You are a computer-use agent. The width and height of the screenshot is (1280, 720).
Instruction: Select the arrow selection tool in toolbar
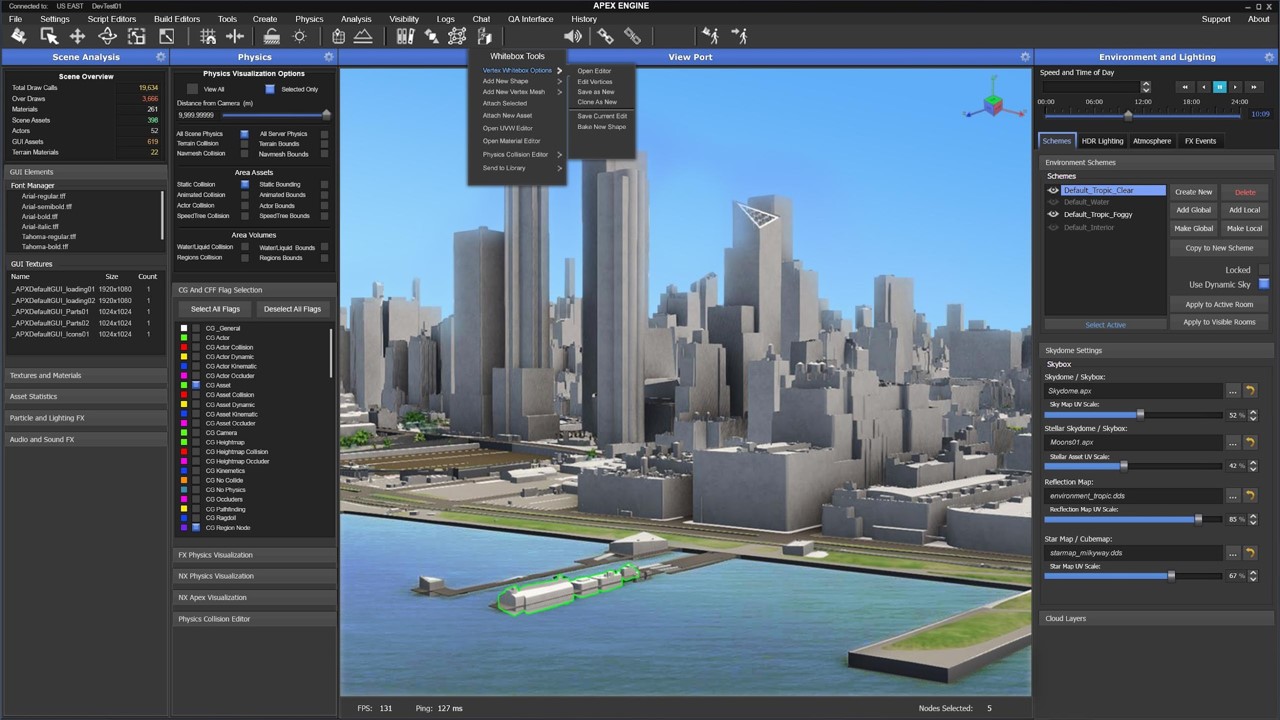48,37
